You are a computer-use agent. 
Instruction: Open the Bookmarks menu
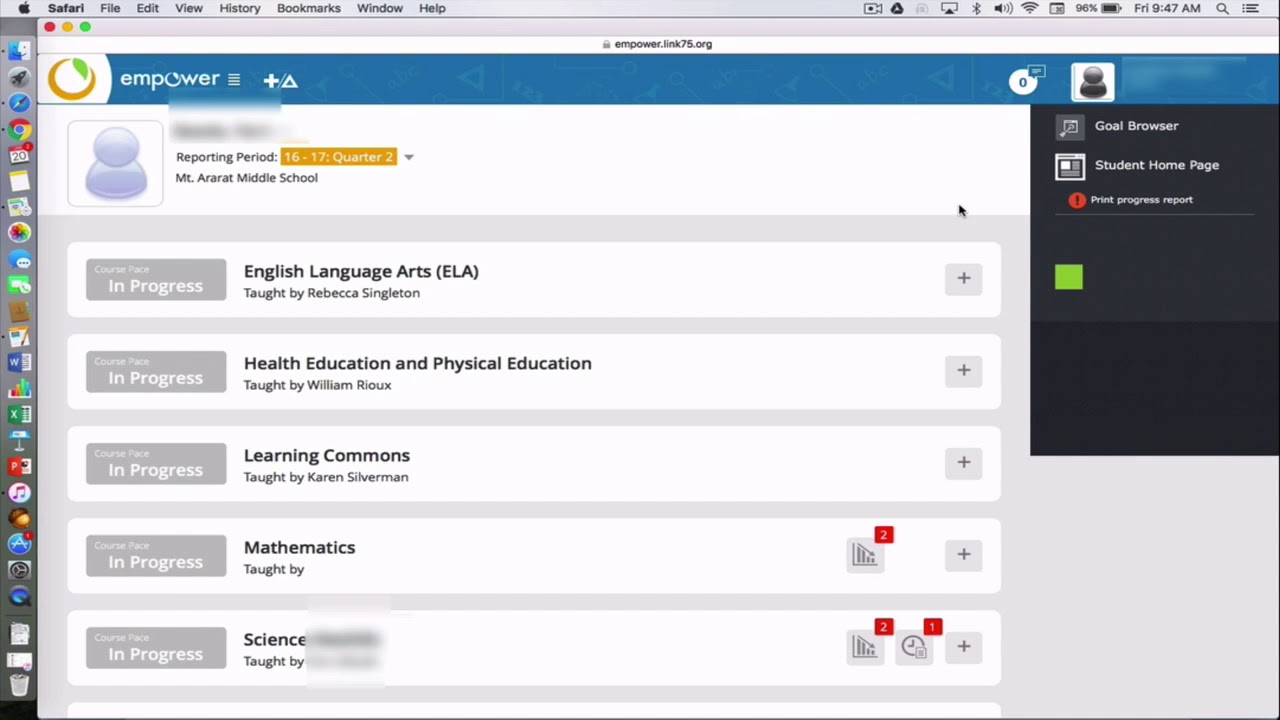308,8
